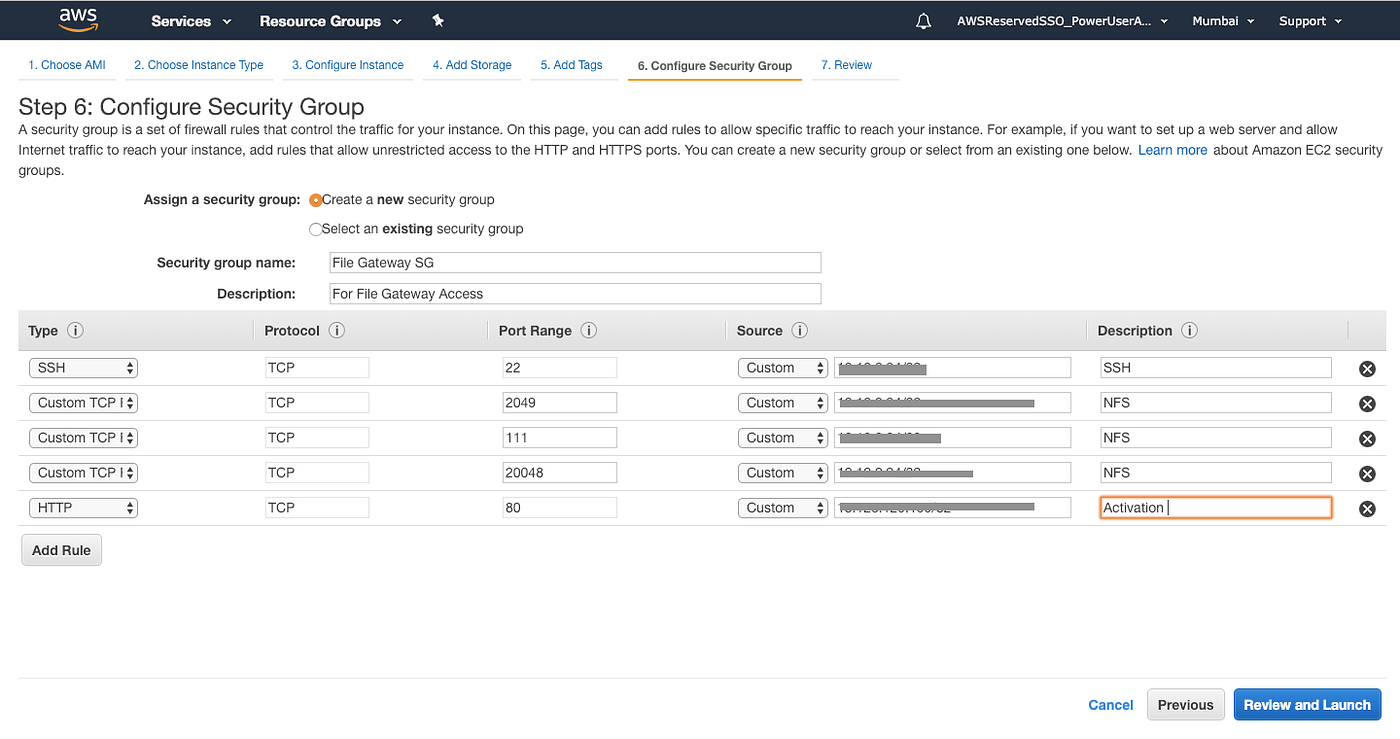Click the info icon next to Description column
The height and width of the screenshot is (739, 1400).
(1189, 330)
